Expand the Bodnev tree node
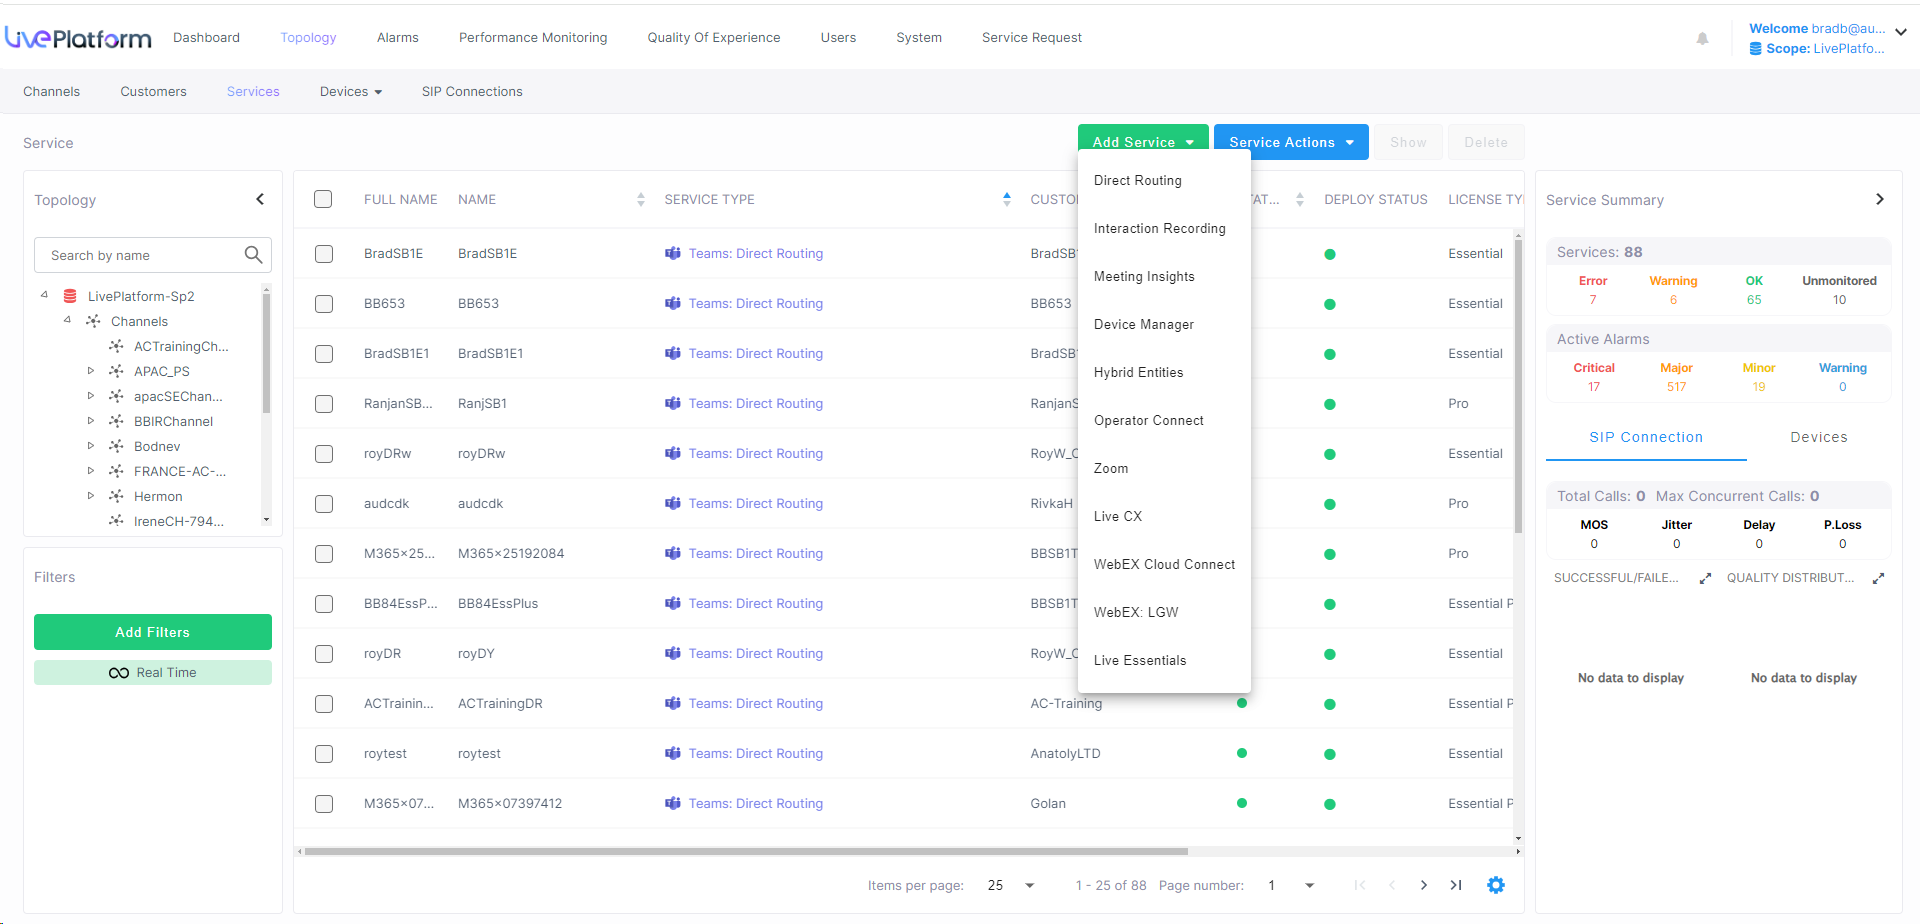Image resolution: width=1920 pixels, height=924 pixels. click(90, 446)
